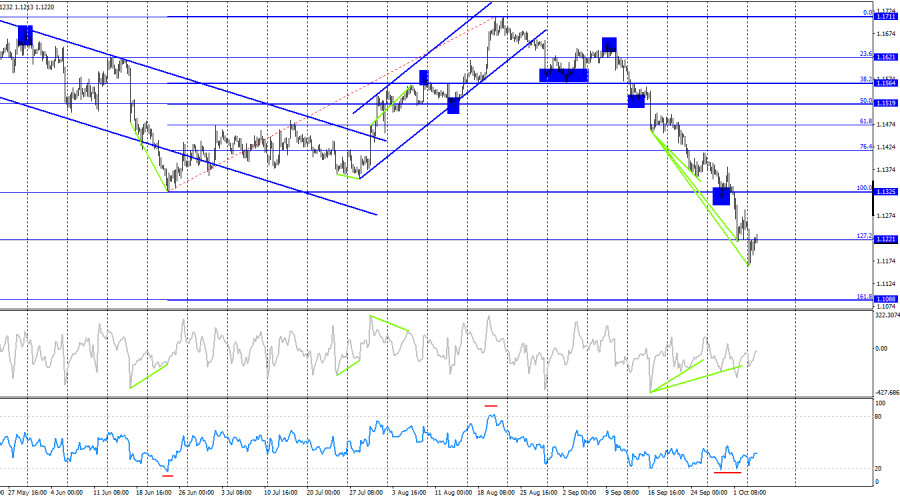
Task: Click the 1.1424 price axis label
Action: coord(886,148)
